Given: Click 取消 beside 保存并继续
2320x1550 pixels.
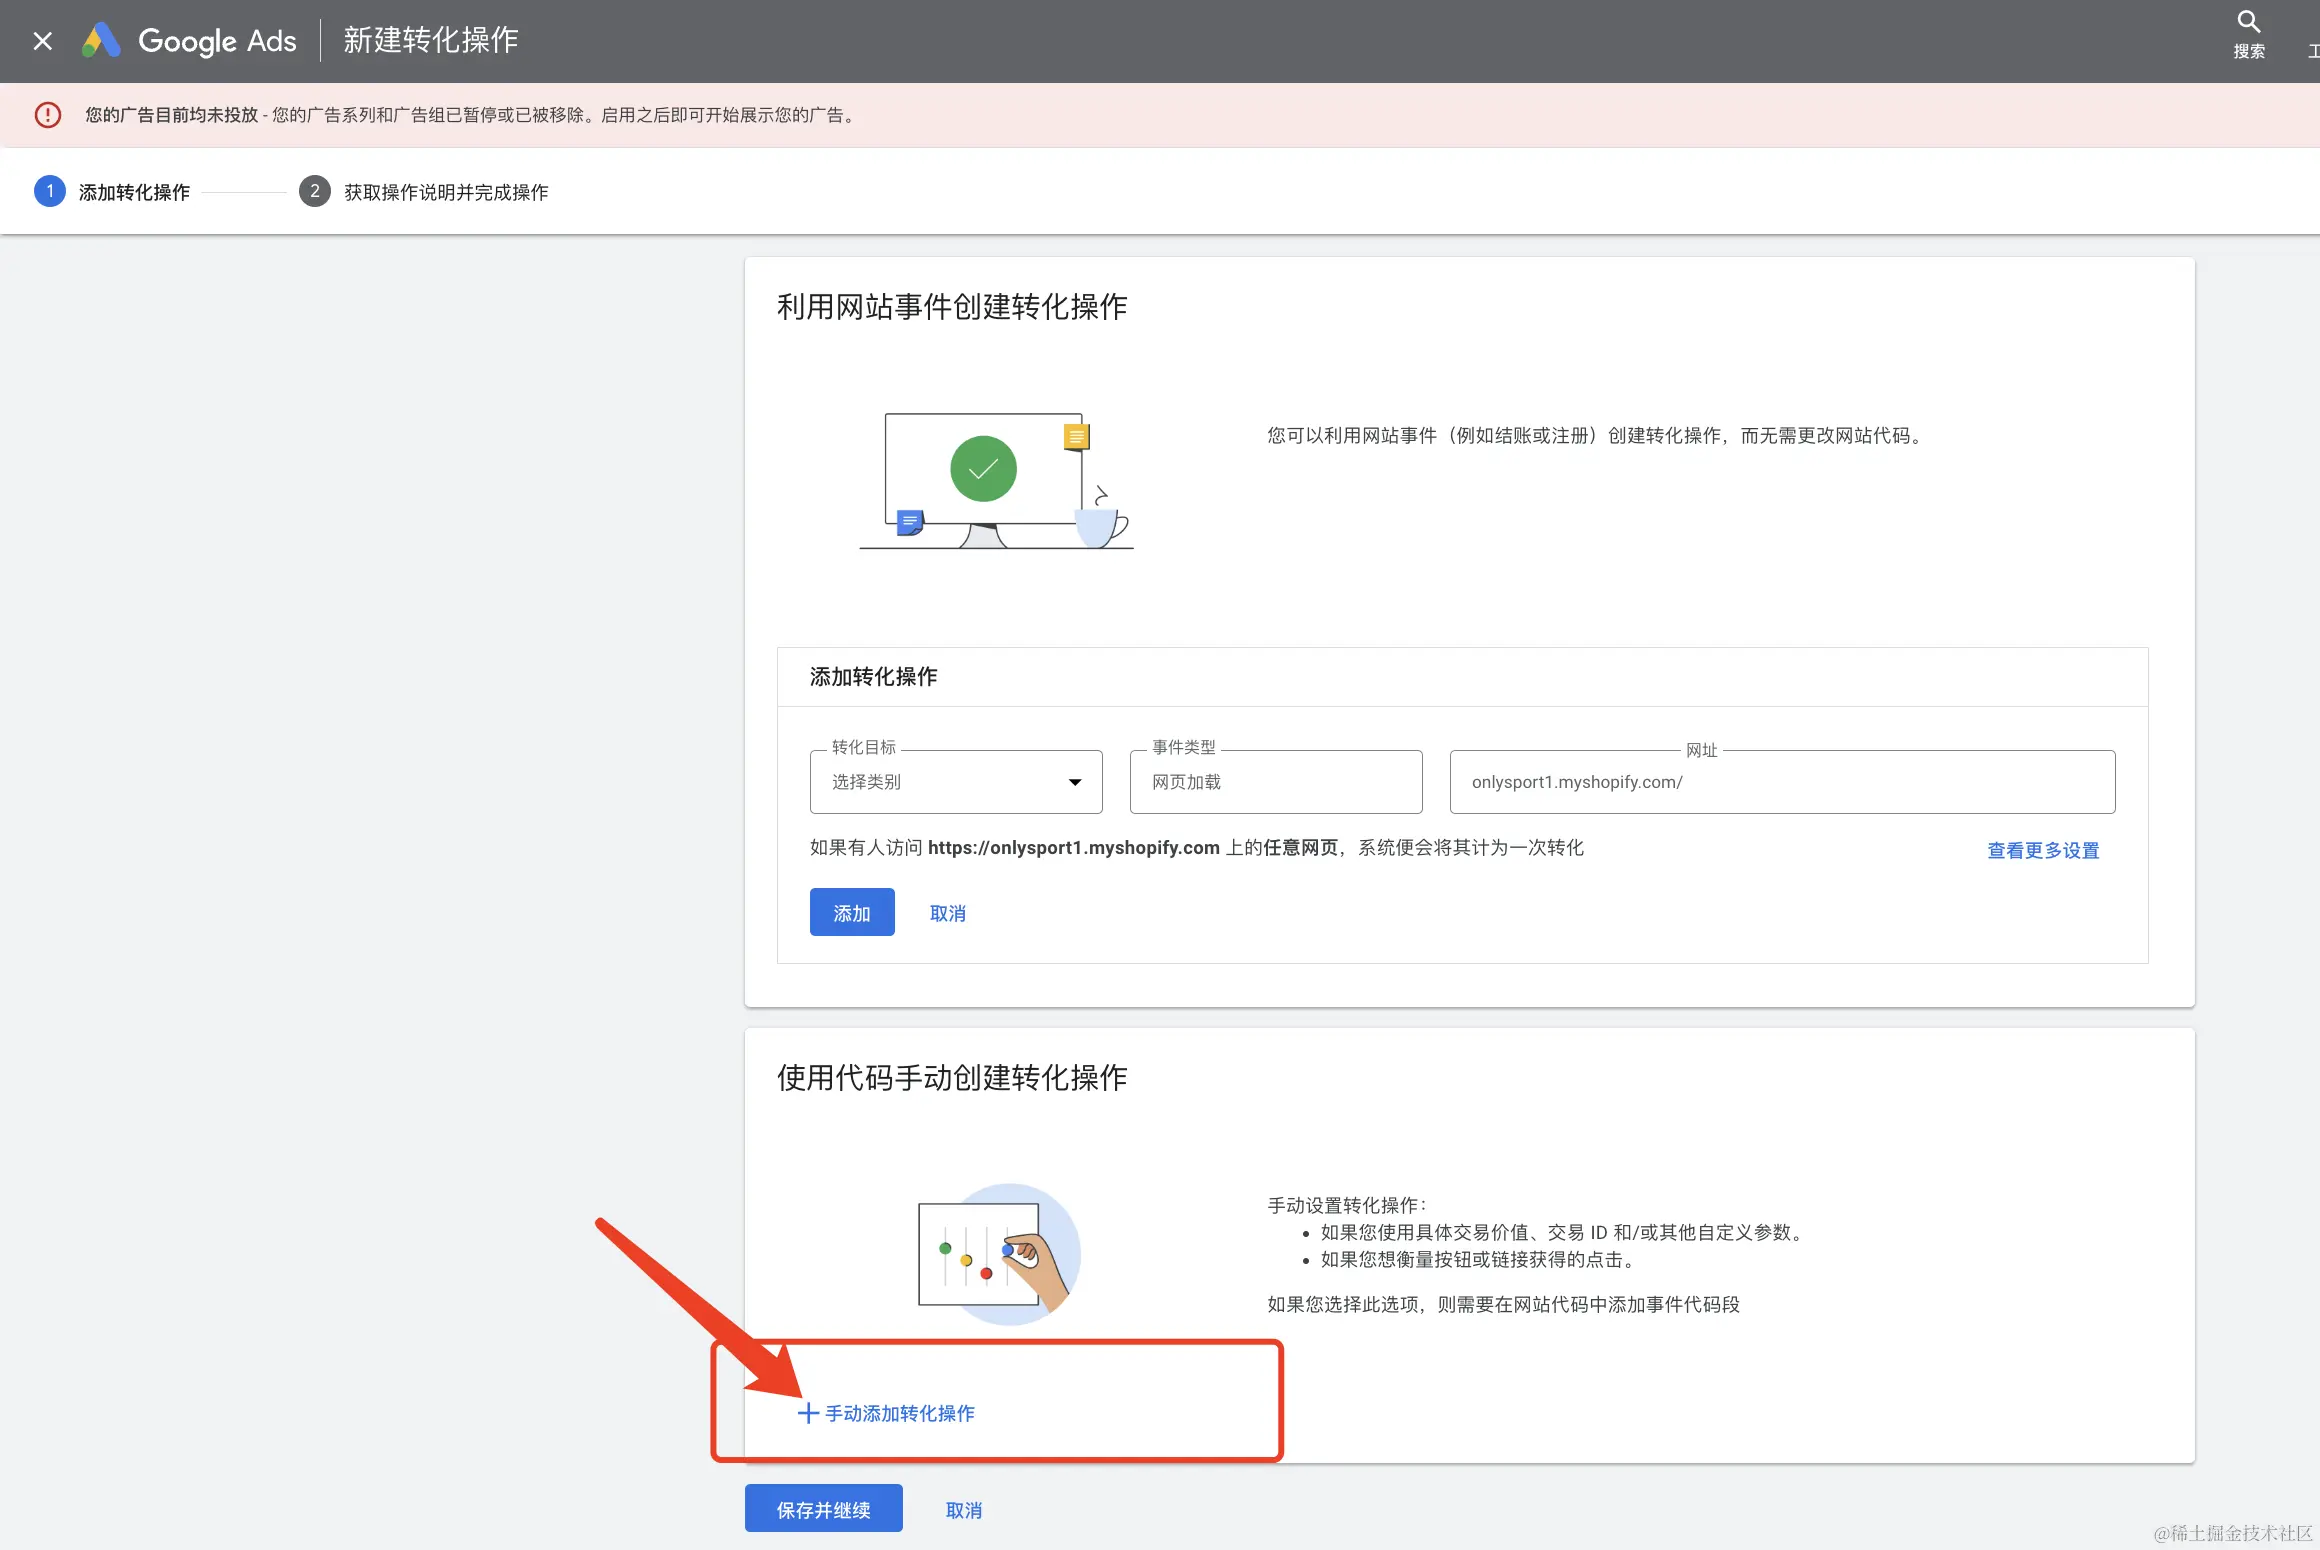Looking at the screenshot, I should coord(963,1510).
